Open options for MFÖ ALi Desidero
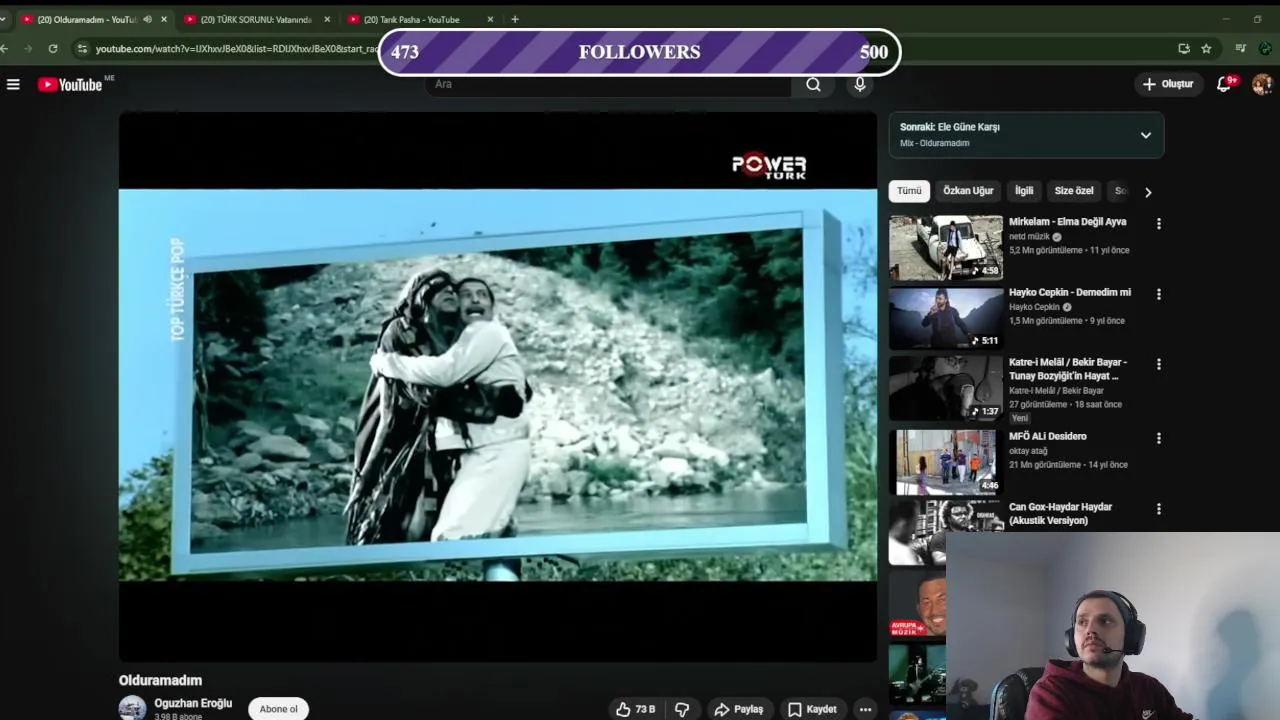 (1159, 438)
